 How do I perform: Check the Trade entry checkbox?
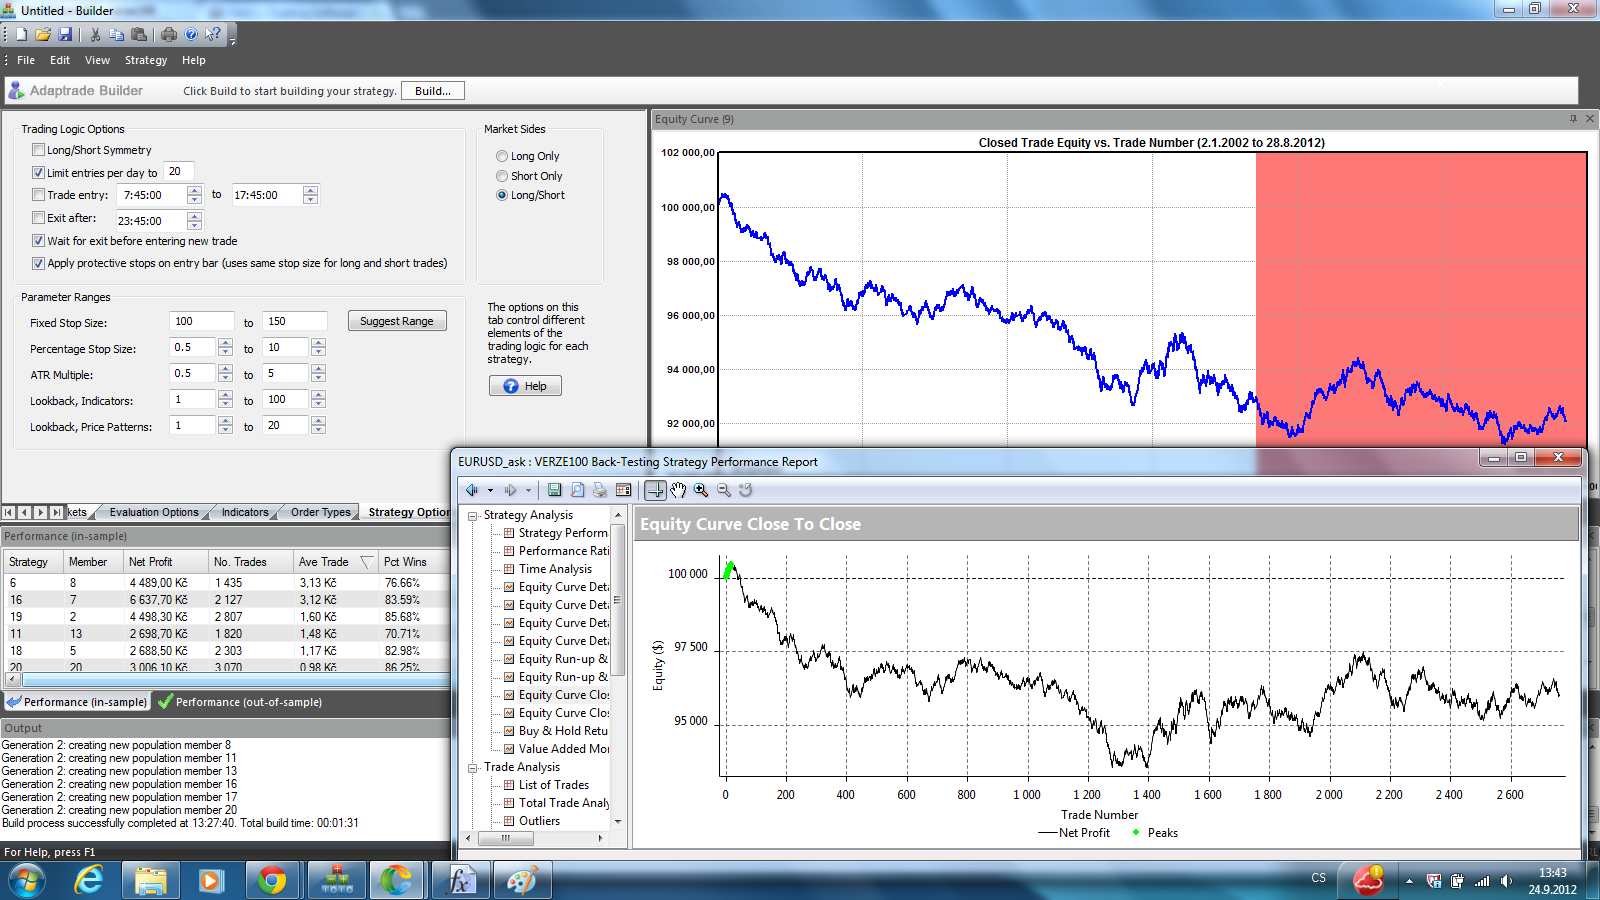[38, 195]
